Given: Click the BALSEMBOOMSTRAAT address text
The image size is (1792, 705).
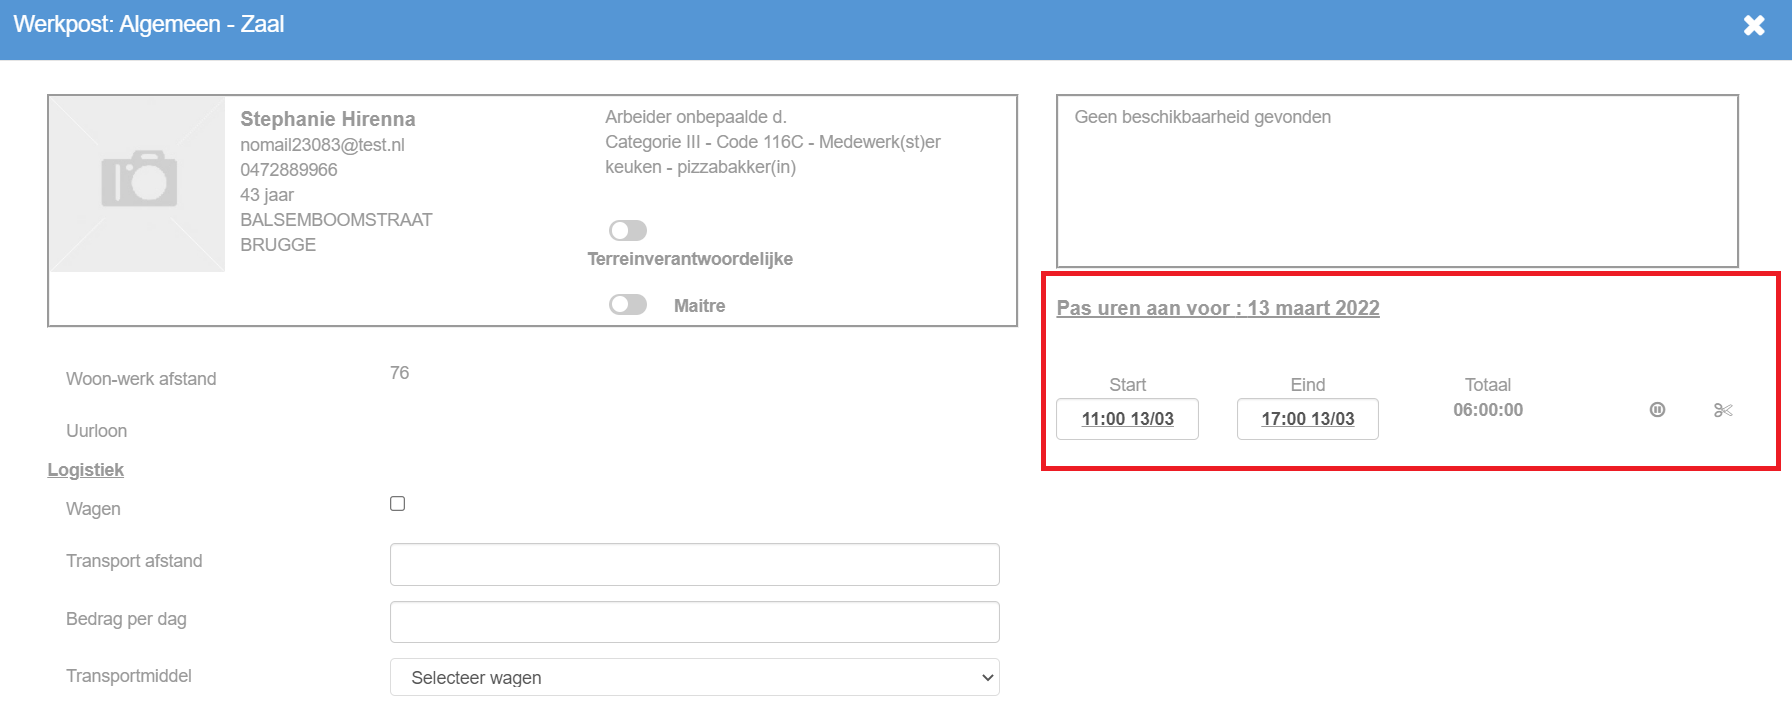Looking at the screenshot, I should tap(336, 220).
